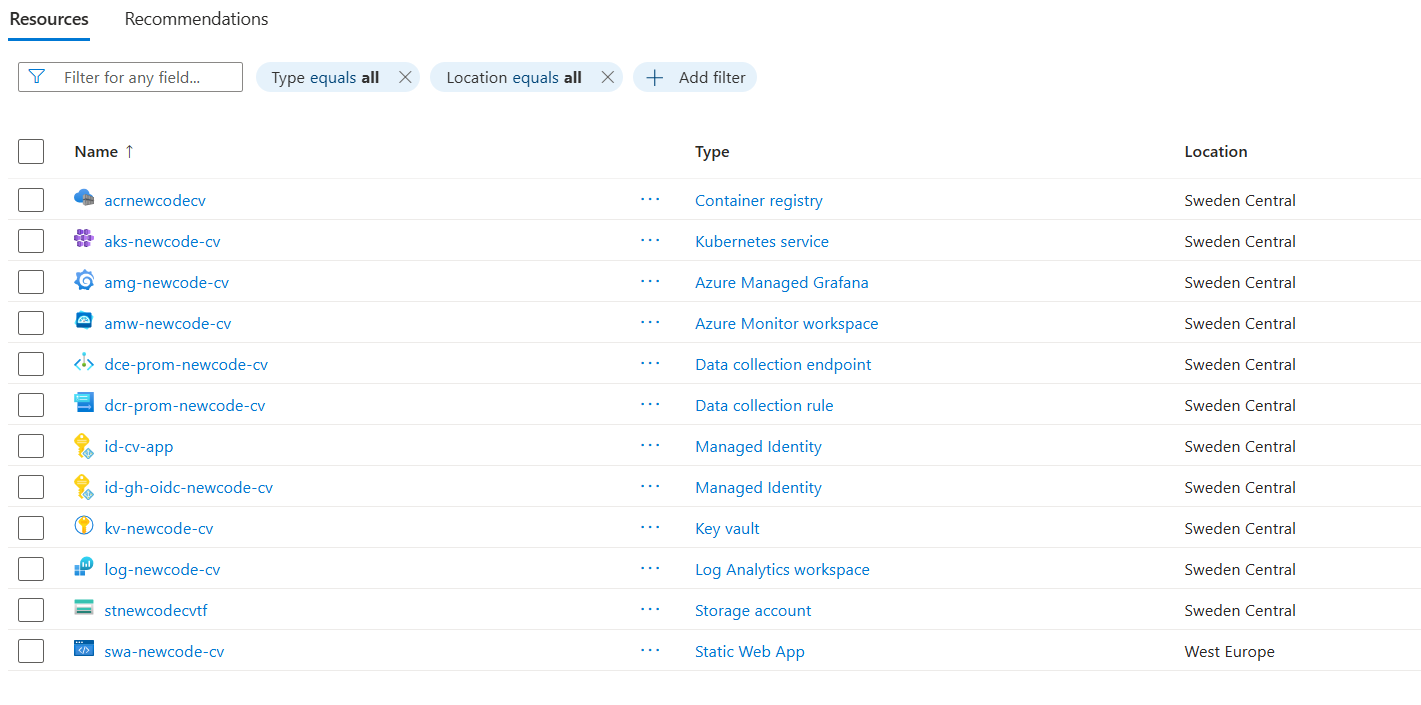Click the stnewcodecvtf storage account icon
This screenshot has height=705, width=1421.
[84, 609]
